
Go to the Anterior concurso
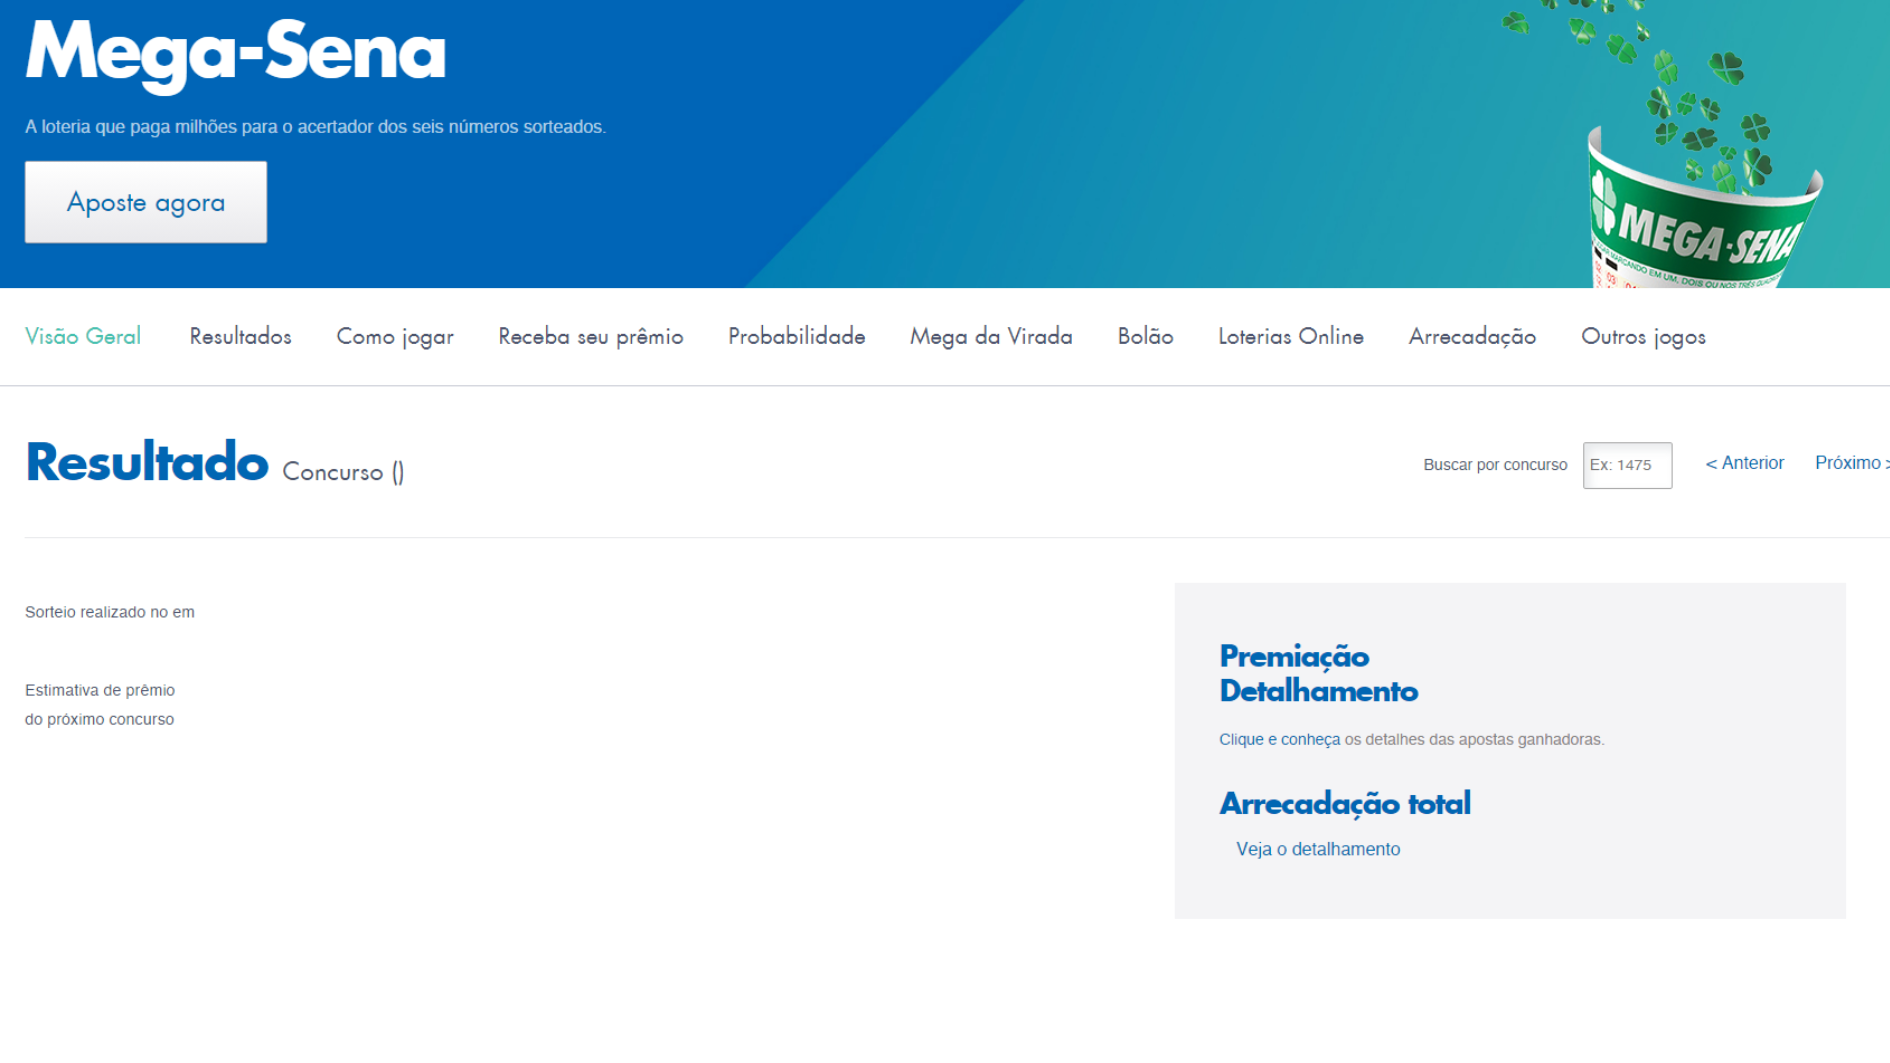pyautogui.click(x=1745, y=463)
